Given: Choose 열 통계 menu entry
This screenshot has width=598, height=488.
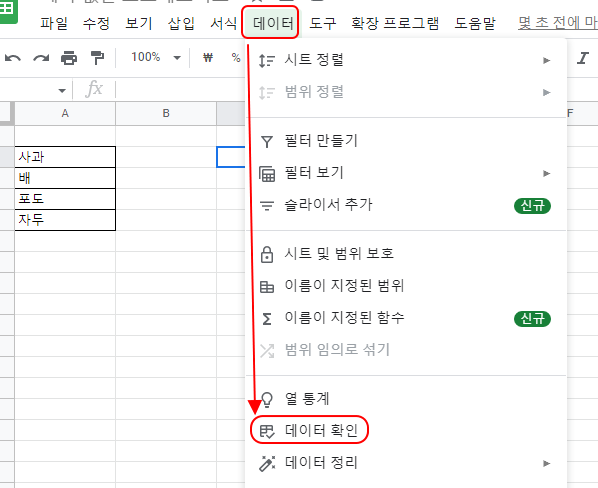Looking at the screenshot, I should click(406, 400).
